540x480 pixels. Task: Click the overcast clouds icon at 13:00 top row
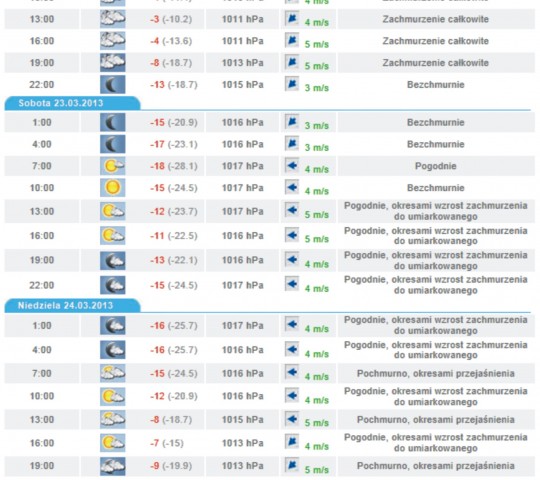(x=113, y=19)
